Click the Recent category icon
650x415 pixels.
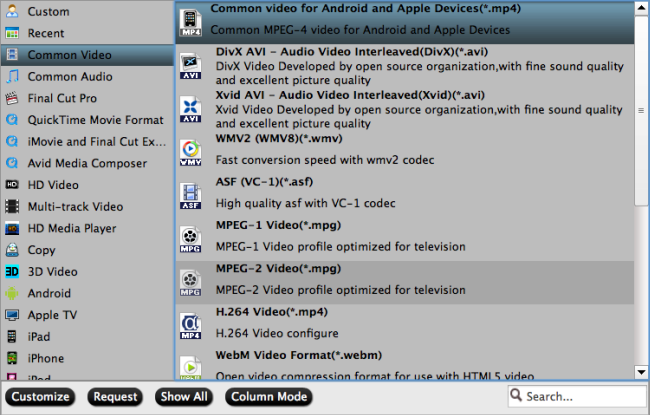[x=12, y=33]
